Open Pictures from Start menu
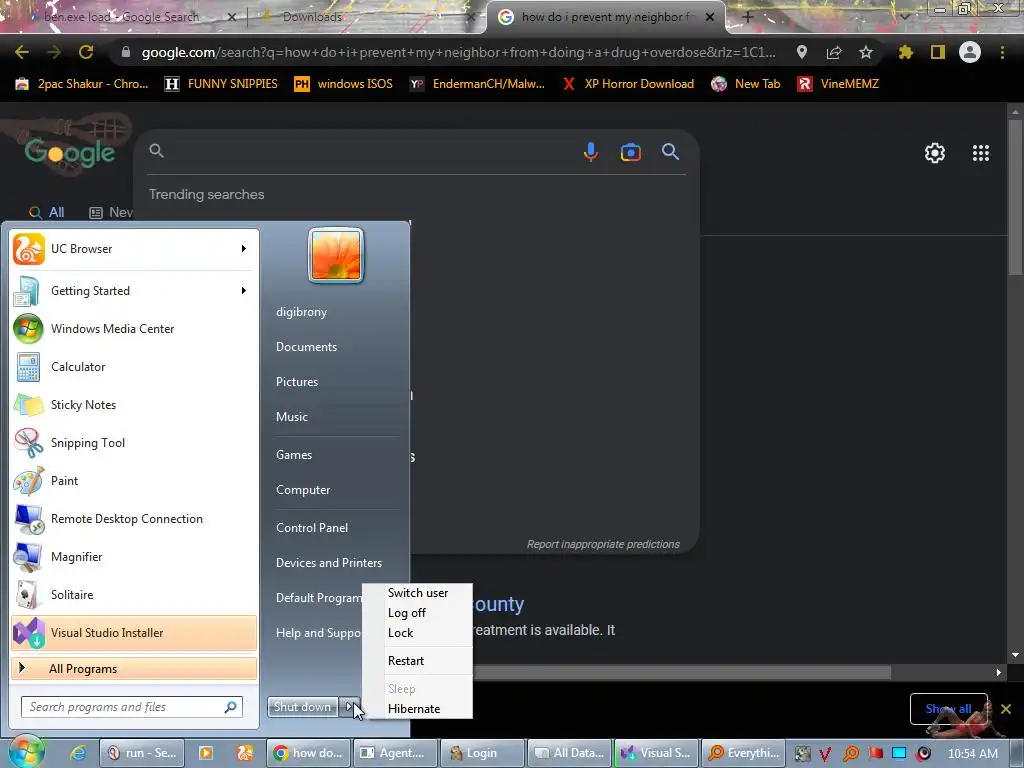 pyautogui.click(x=296, y=382)
